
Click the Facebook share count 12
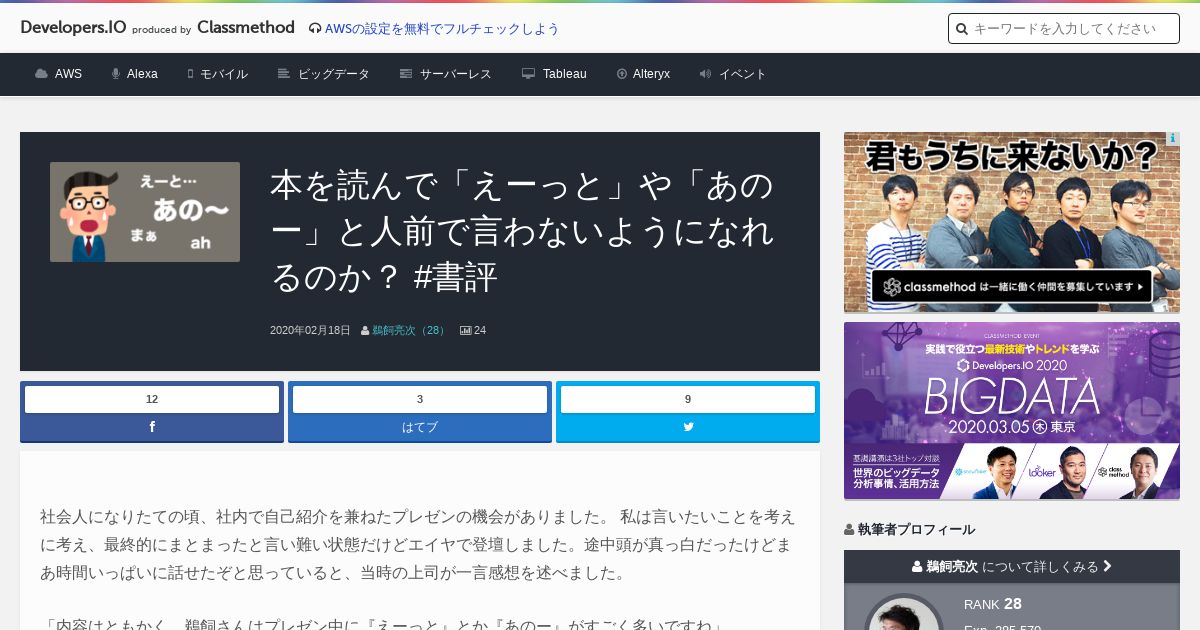[152, 399]
